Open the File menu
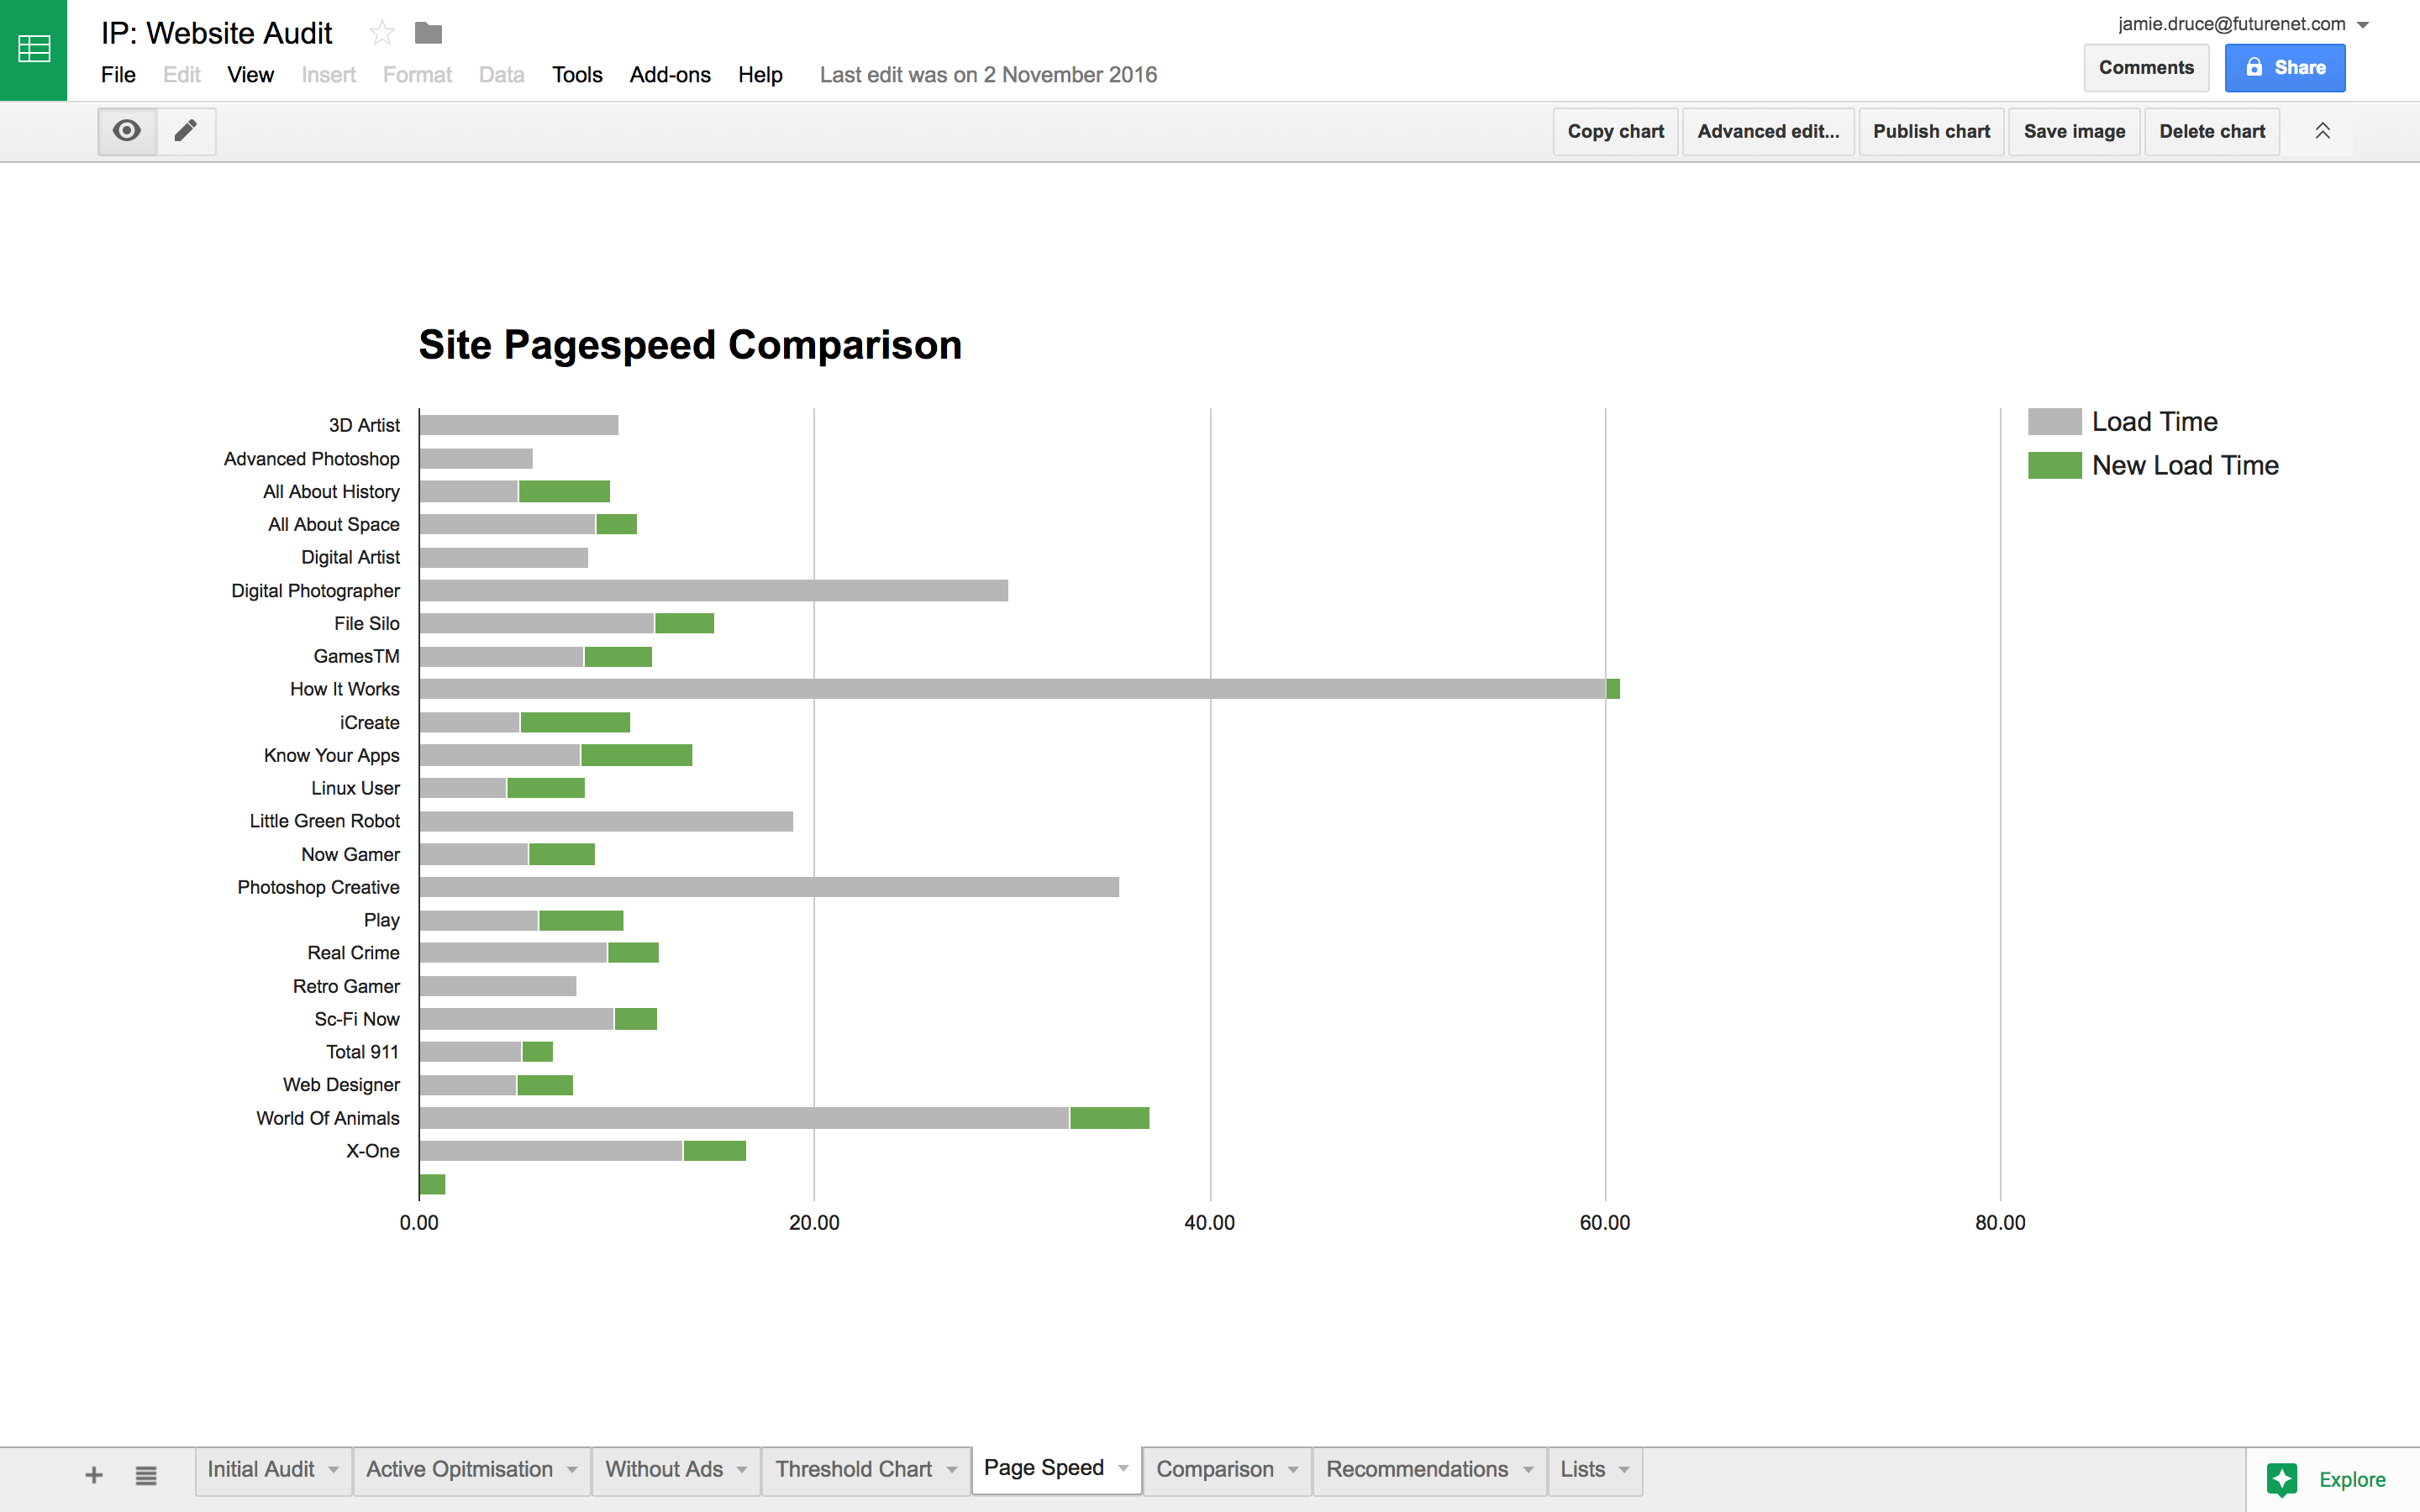Image resolution: width=2420 pixels, height=1512 pixels. (x=118, y=75)
